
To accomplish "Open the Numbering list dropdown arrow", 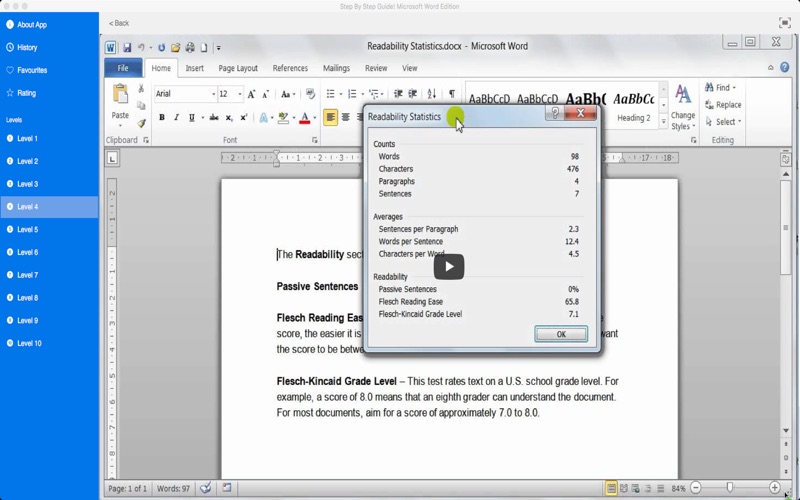I will point(362,94).
